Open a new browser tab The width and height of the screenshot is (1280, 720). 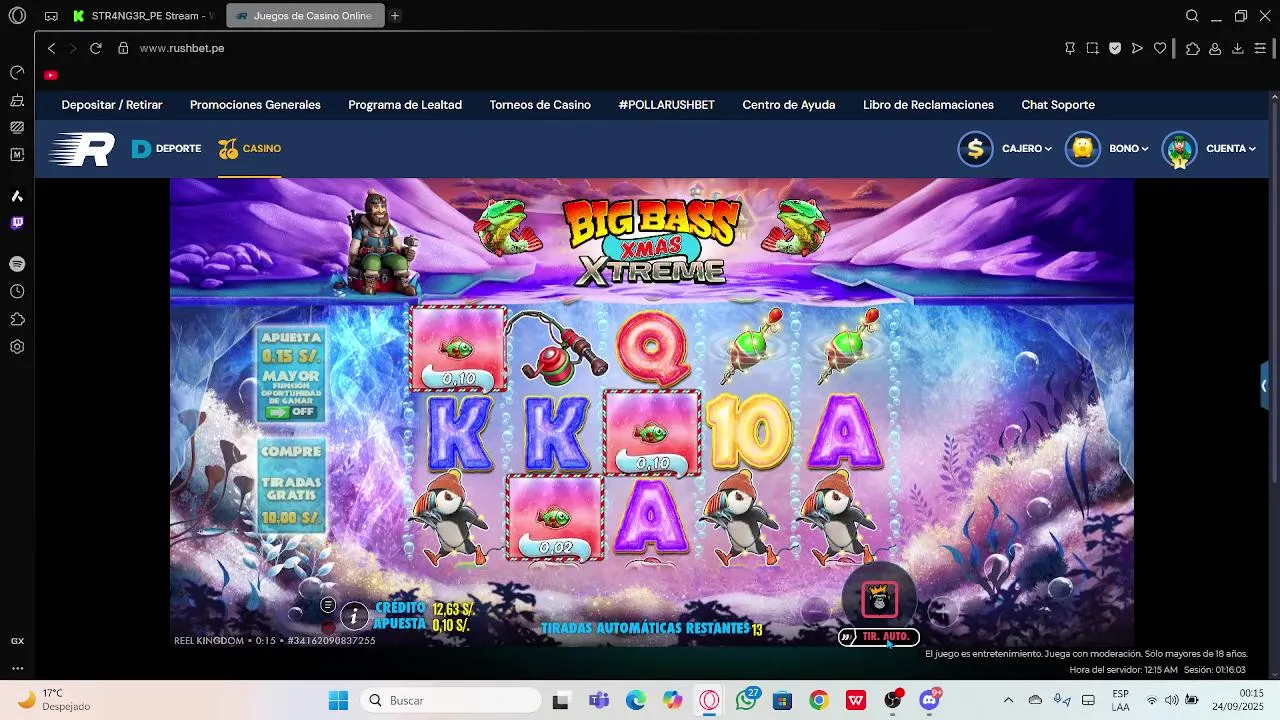[395, 16]
